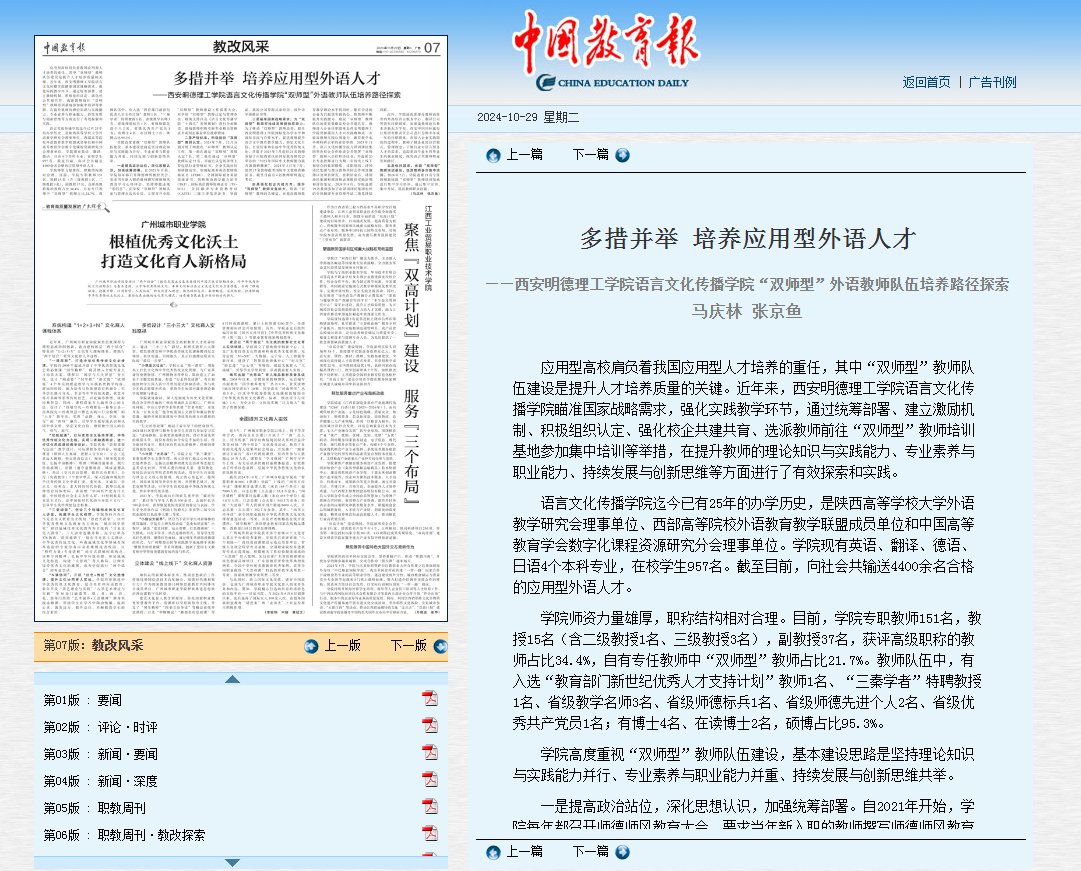Click 上一篇 text link below the article

coord(524,851)
